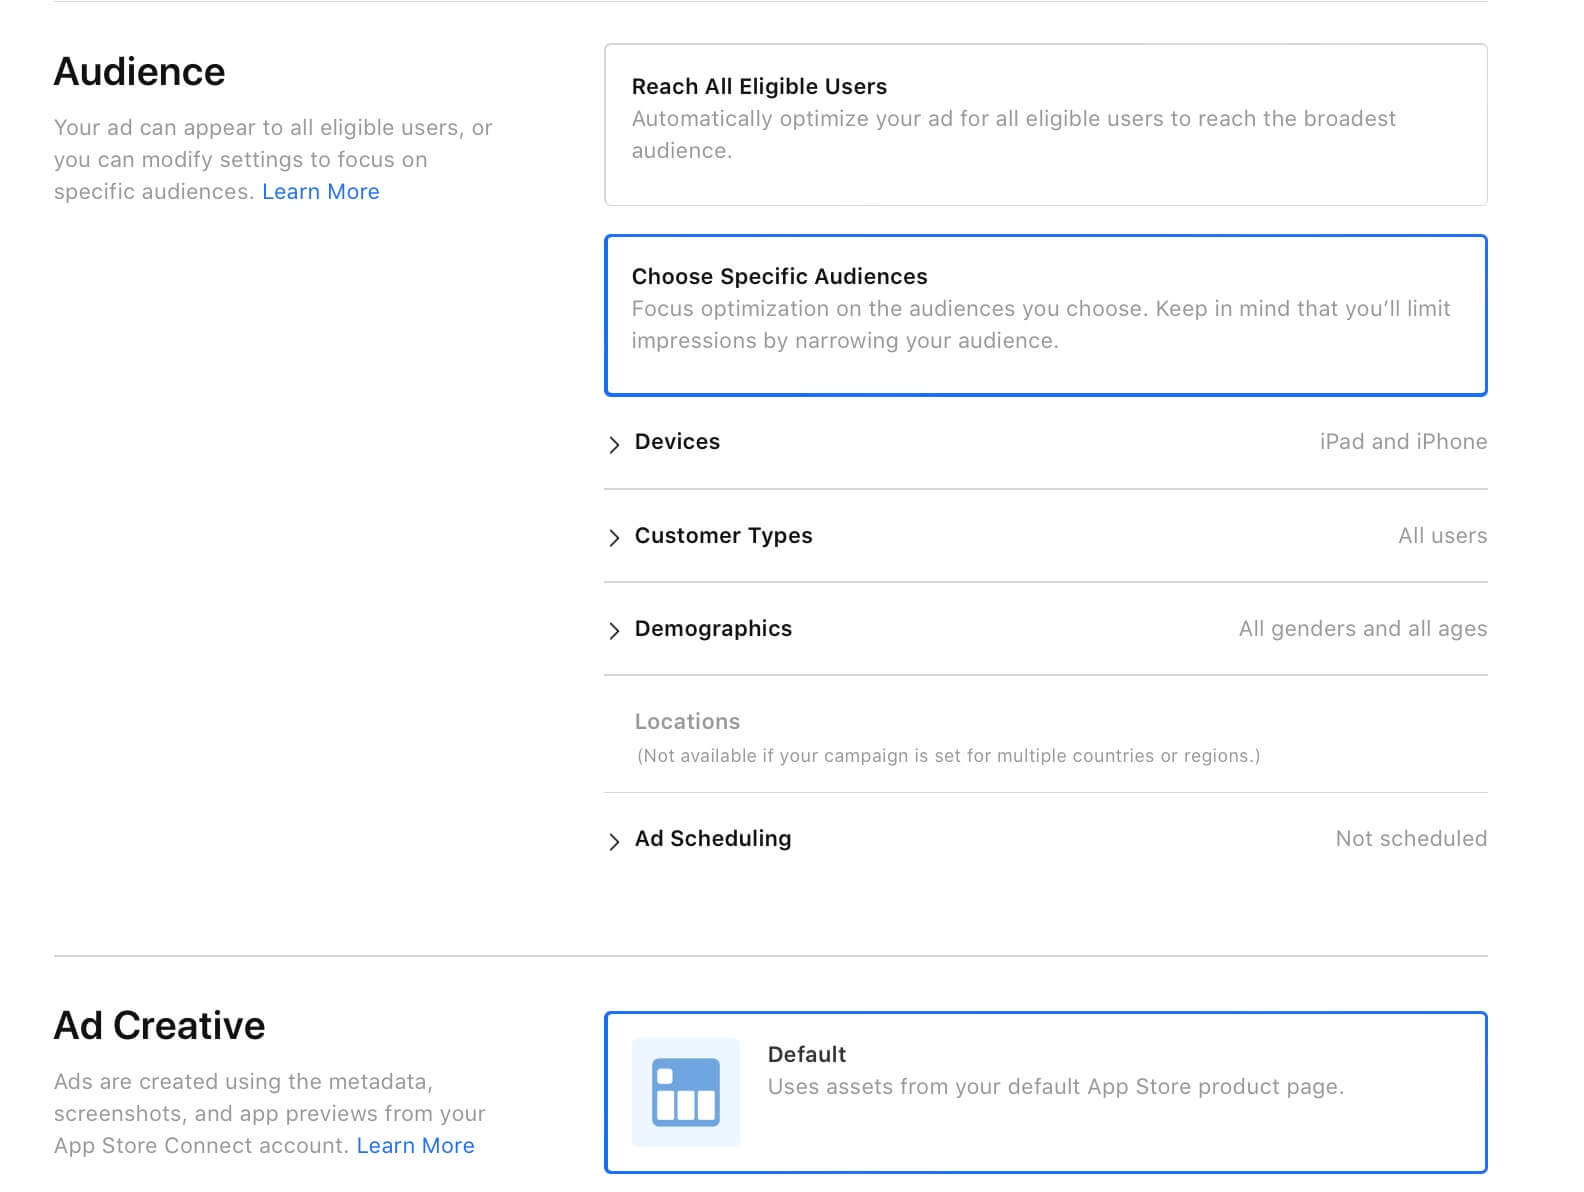Expand the Demographics section label
The width and height of the screenshot is (1584, 1192).
pyautogui.click(x=713, y=629)
